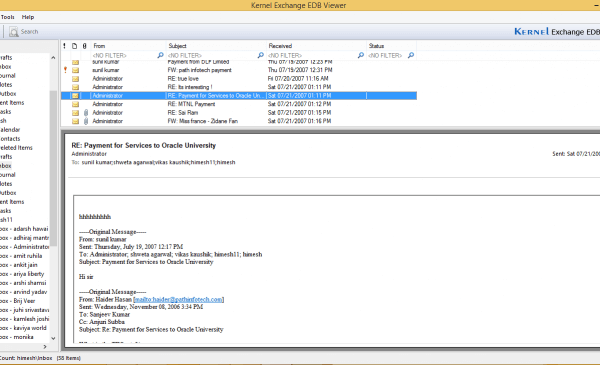Select mailbox kamlesh joshi in tree
The image size is (600, 365).
[24, 319]
